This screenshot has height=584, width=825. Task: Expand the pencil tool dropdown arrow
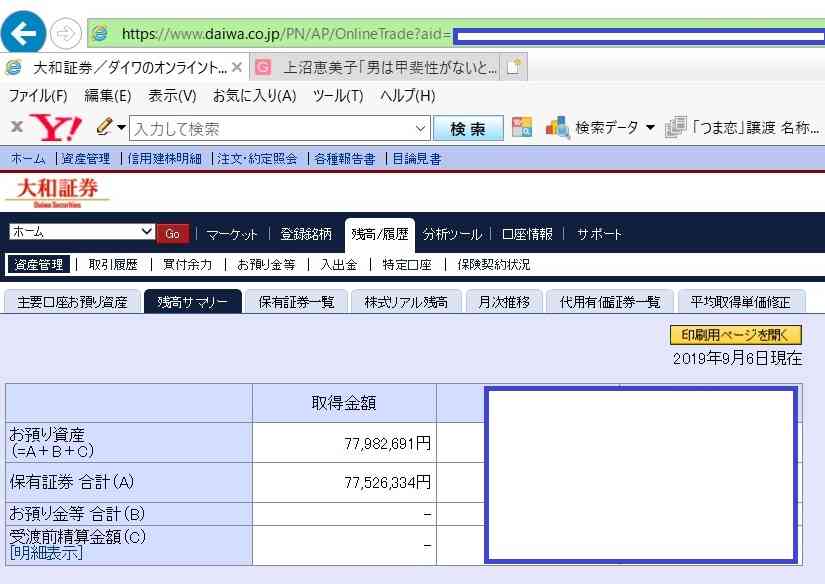[x=122, y=127]
